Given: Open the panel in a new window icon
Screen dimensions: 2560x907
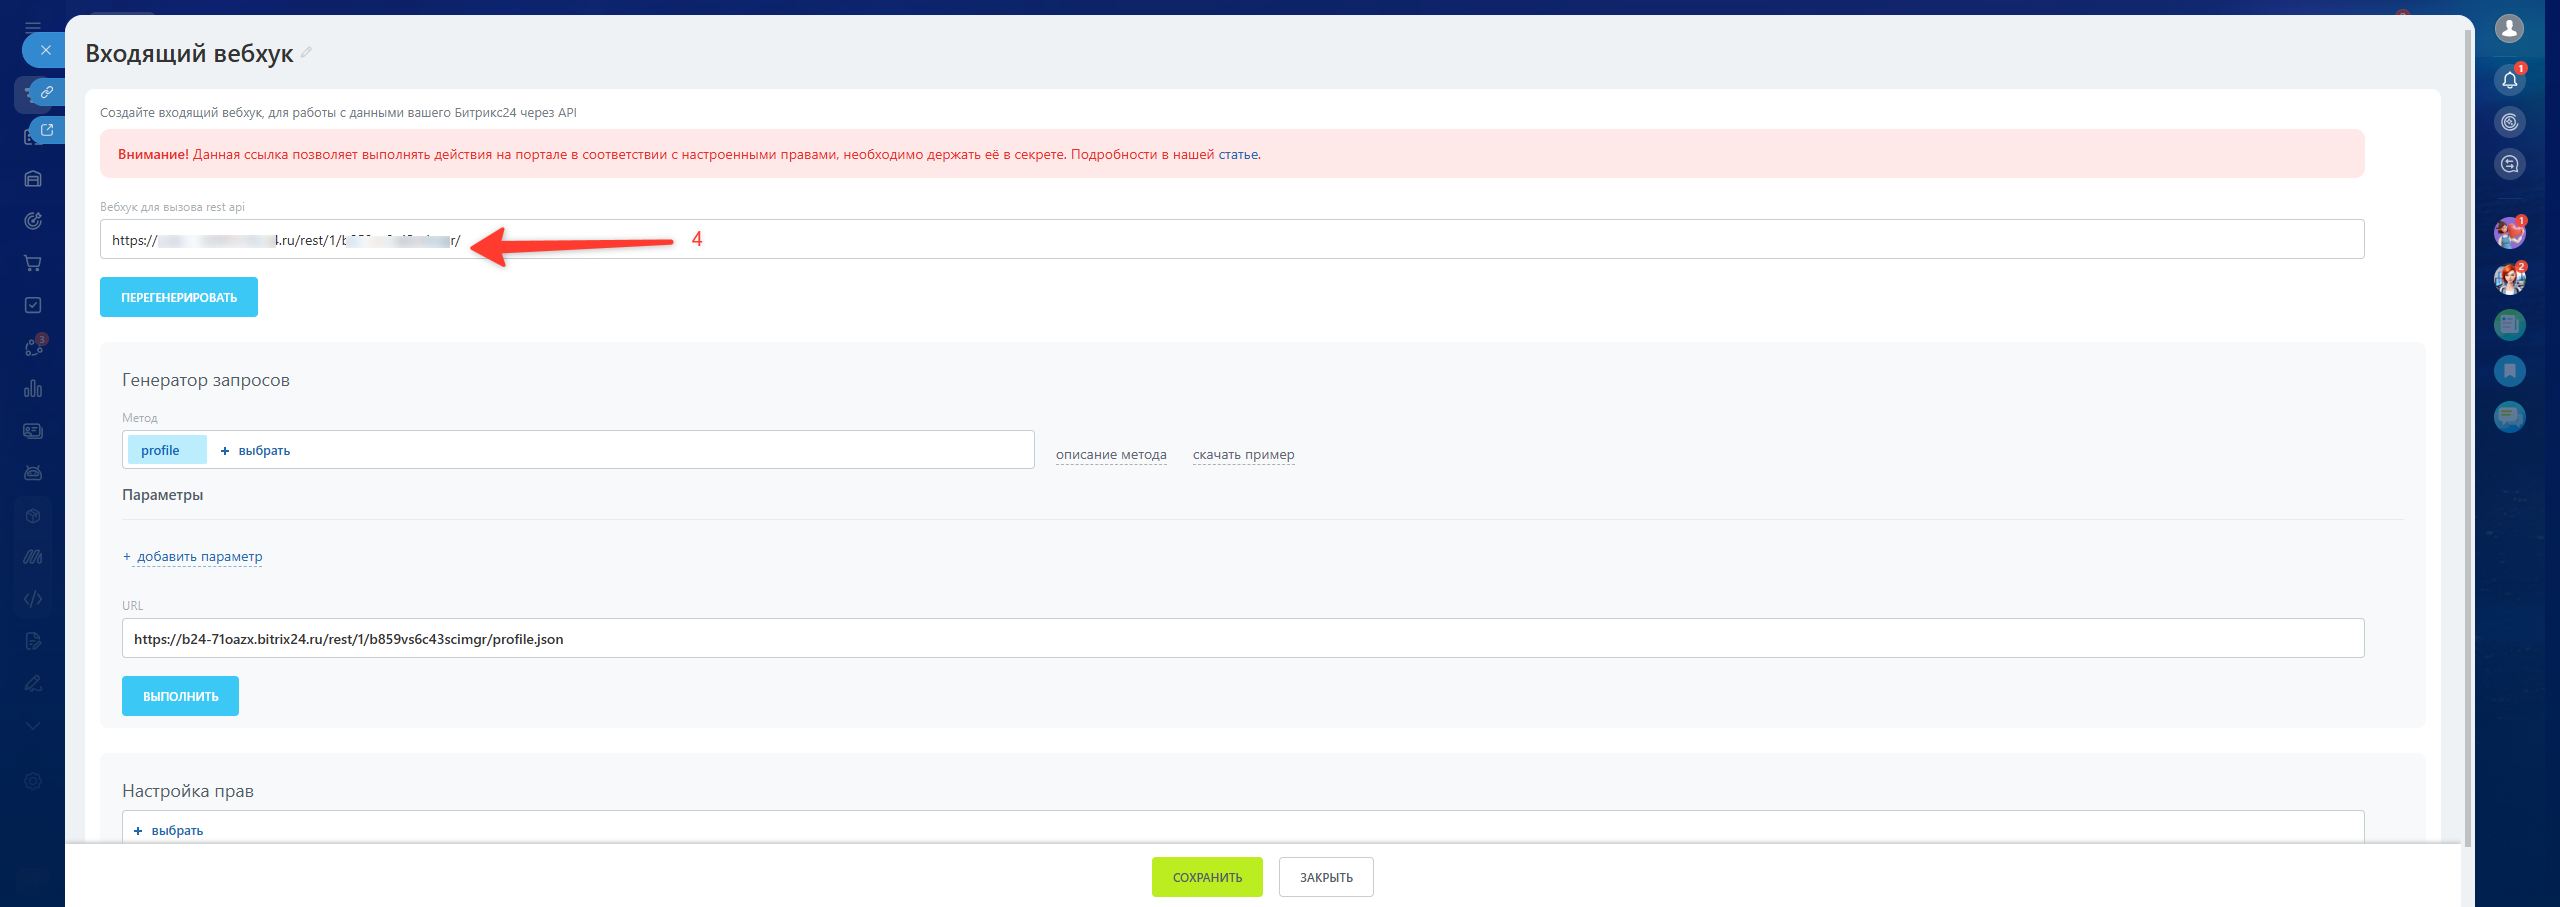Looking at the screenshot, I should (x=46, y=130).
